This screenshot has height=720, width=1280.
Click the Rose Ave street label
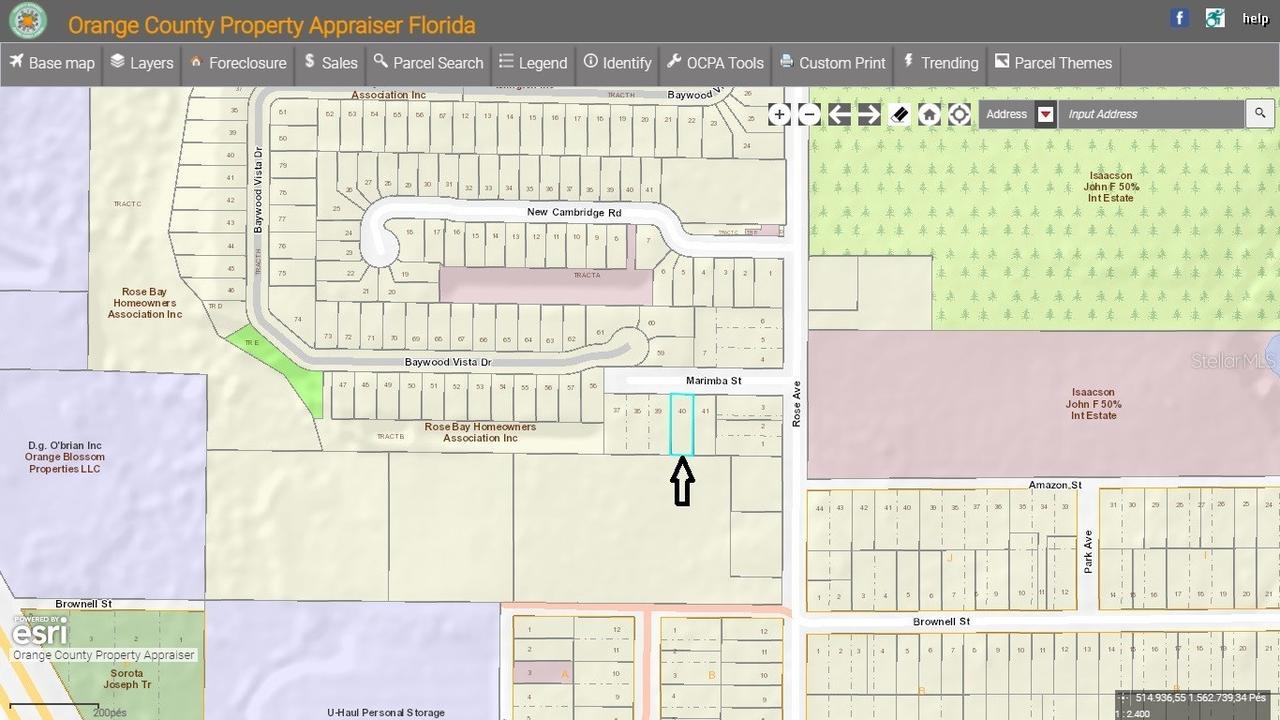(x=798, y=404)
